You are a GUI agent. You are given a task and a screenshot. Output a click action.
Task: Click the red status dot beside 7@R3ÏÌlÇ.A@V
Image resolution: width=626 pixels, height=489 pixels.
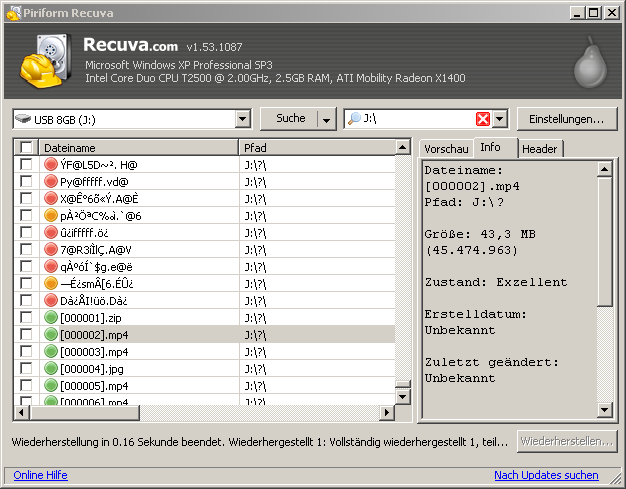51,249
